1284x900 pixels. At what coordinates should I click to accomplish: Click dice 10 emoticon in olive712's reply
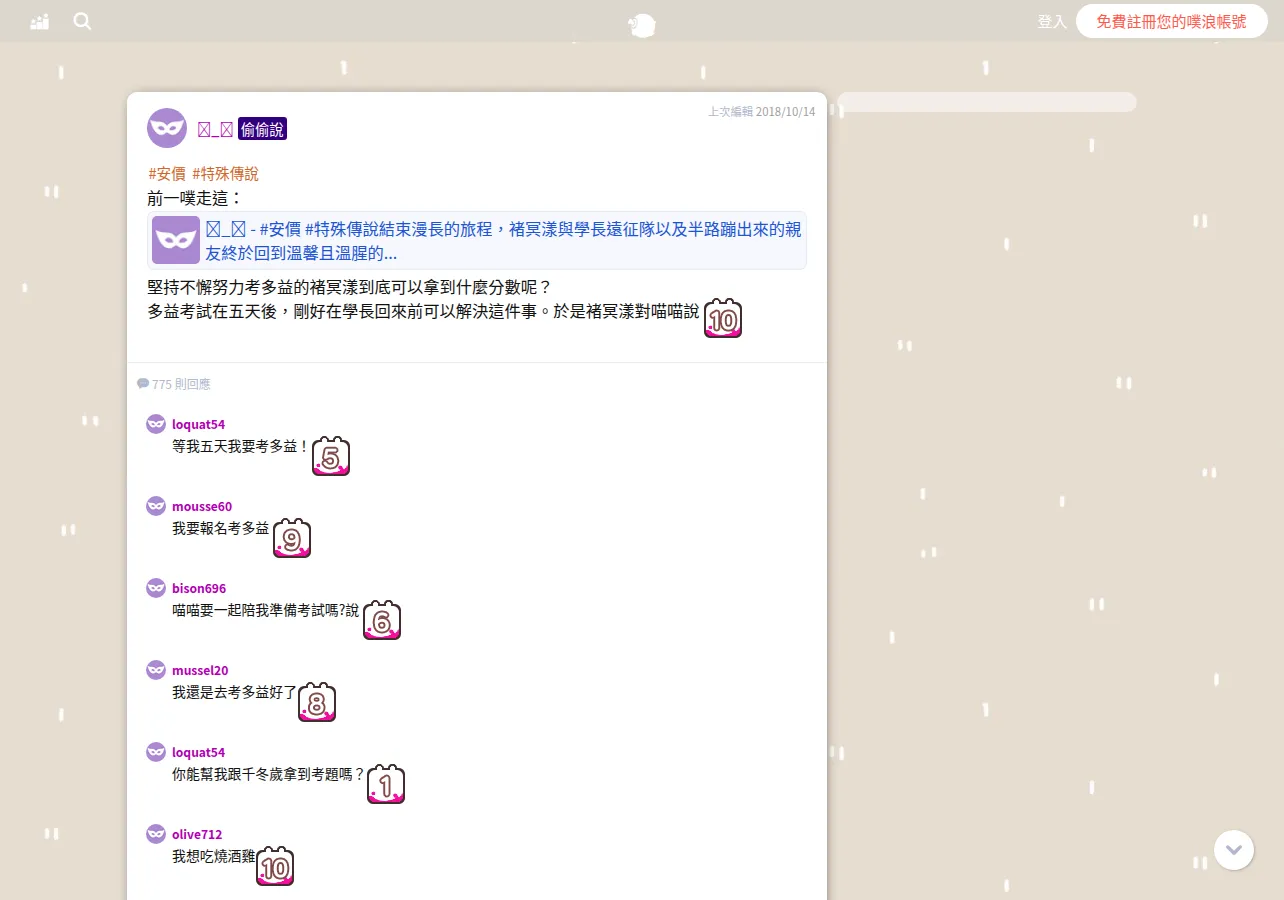coord(275,866)
